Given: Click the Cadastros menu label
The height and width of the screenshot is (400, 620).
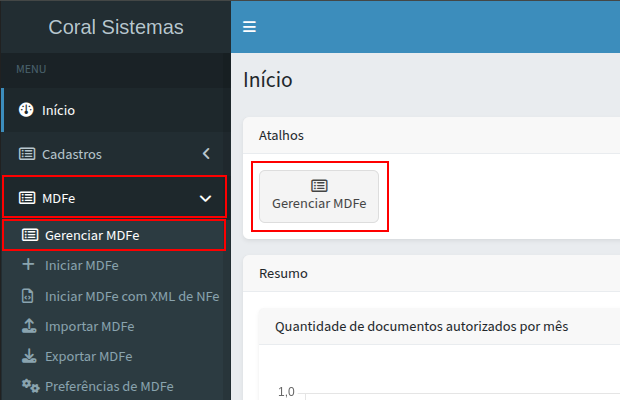Looking at the screenshot, I should (72, 154).
